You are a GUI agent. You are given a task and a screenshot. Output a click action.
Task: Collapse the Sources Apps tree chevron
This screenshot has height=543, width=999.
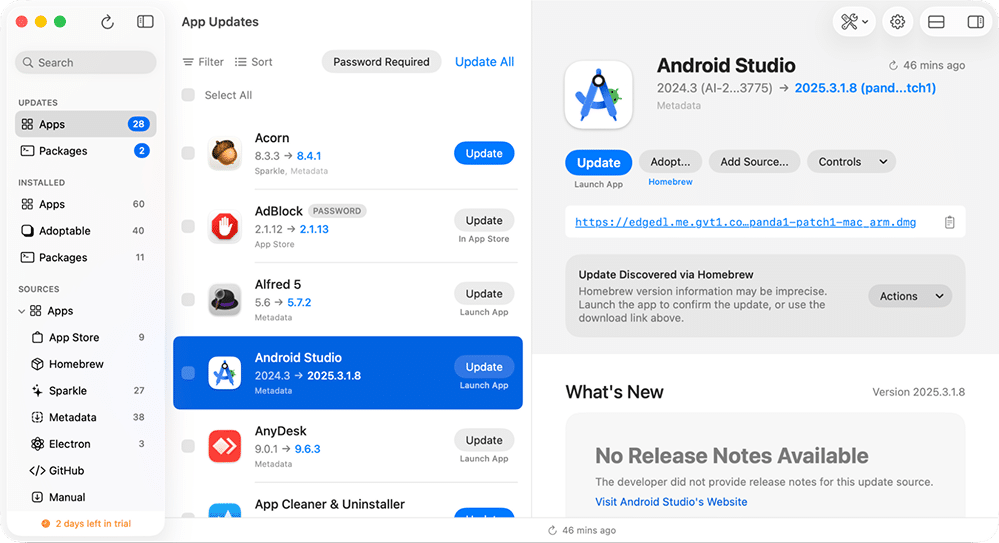coord(22,311)
